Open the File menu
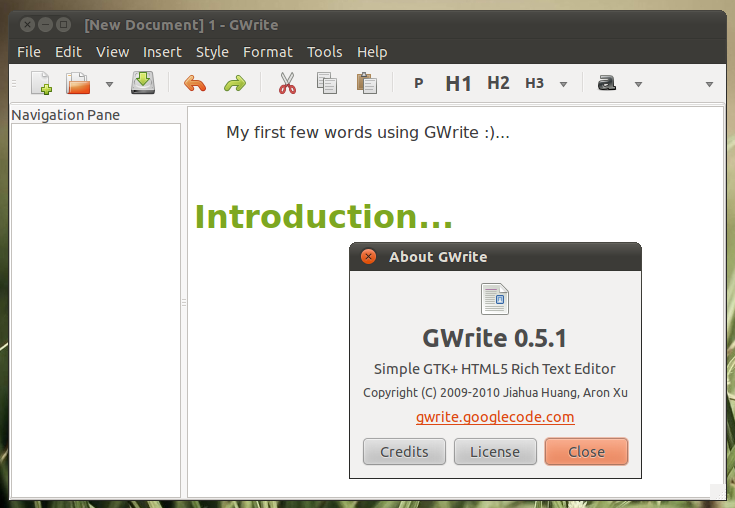The width and height of the screenshot is (735, 508). pyautogui.click(x=29, y=52)
